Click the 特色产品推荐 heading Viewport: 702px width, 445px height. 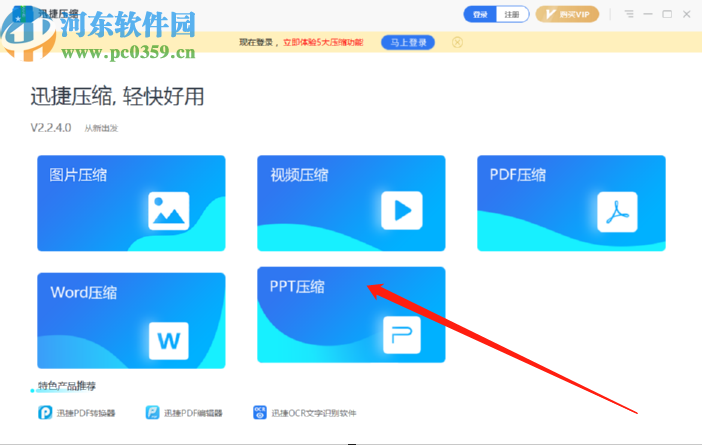coord(67,386)
